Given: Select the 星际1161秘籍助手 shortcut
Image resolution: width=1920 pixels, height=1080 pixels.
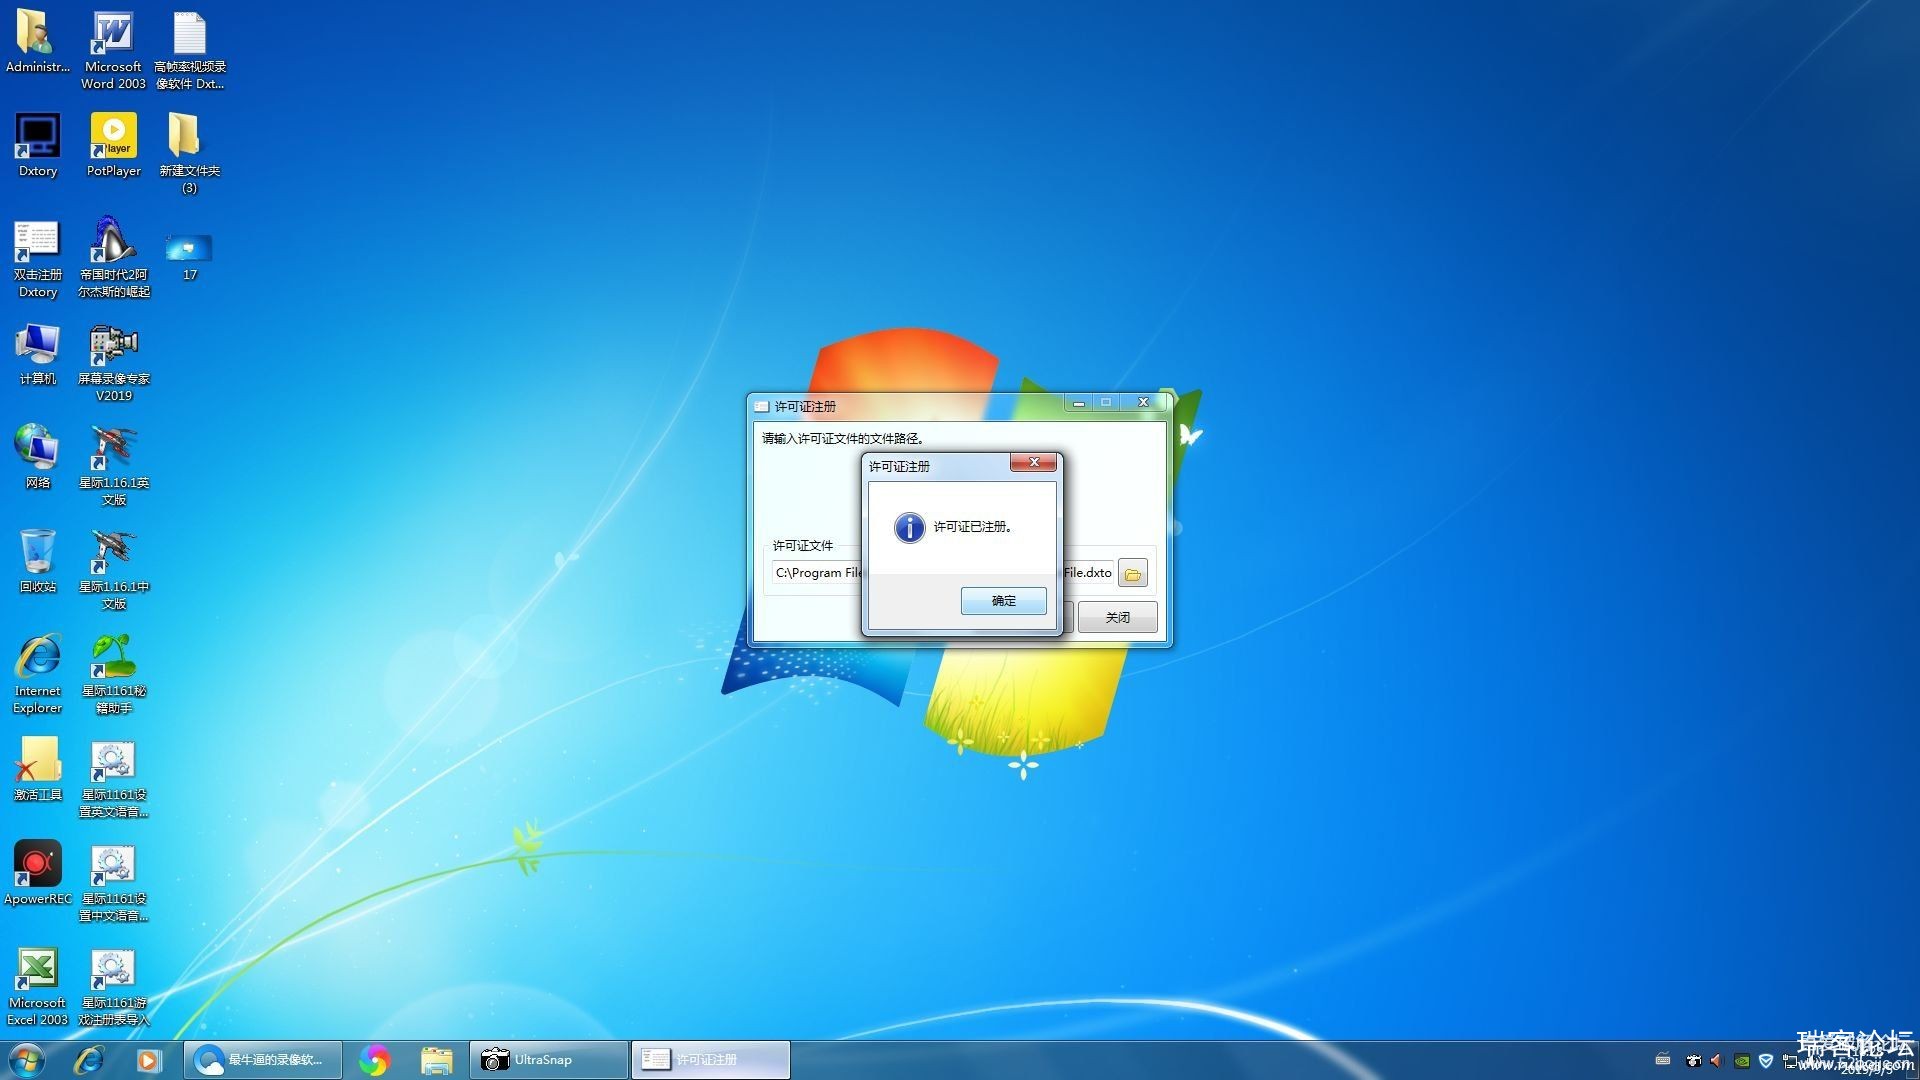Looking at the screenshot, I should [x=113, y=674].
